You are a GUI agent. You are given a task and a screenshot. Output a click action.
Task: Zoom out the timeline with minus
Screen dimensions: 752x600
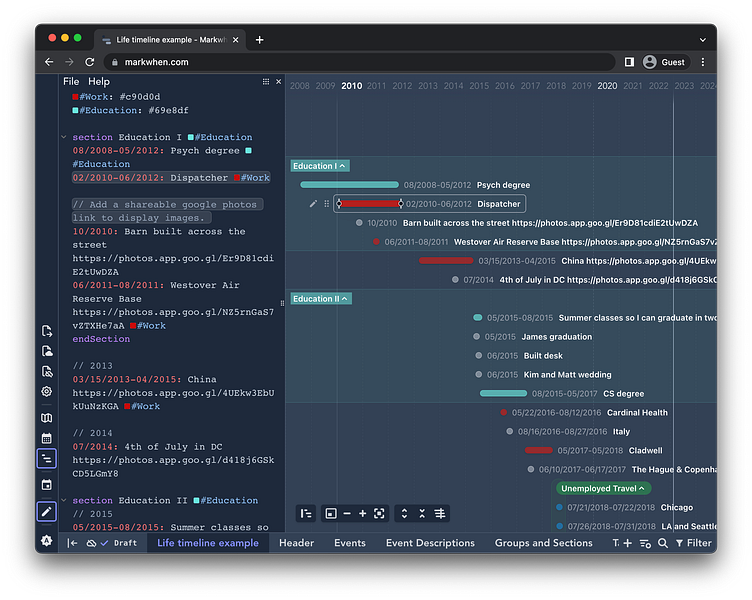(347, 514)
